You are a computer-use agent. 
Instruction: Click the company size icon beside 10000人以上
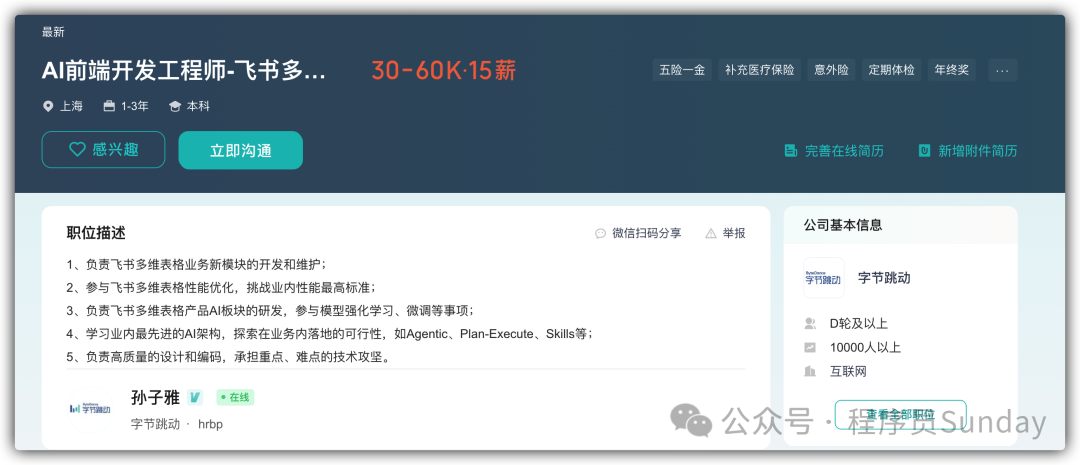(810, 348)
